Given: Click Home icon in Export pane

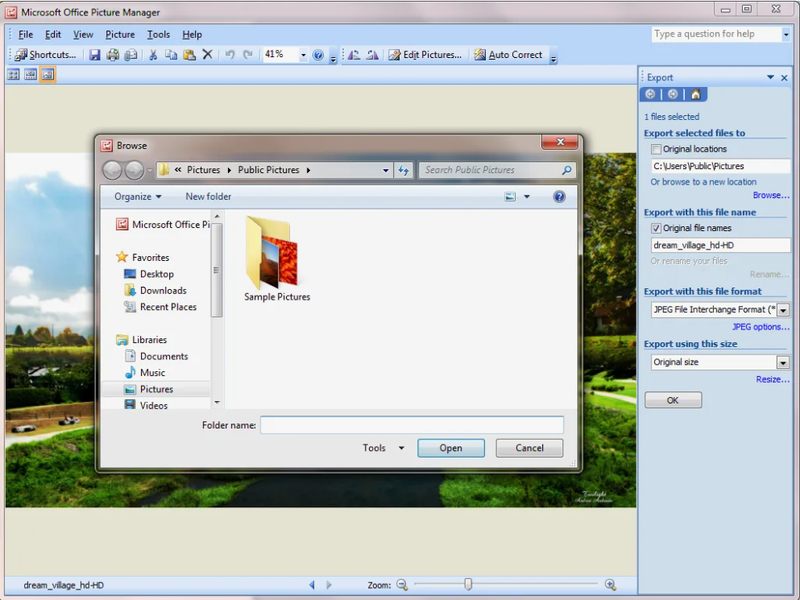Looking at the screenshot, I should (x=695, y=94).
